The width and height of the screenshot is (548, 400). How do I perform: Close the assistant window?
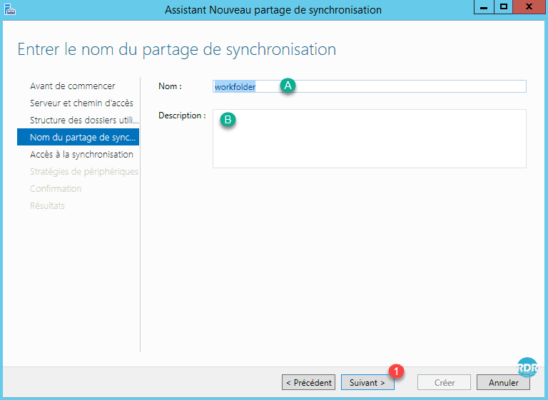[529, 7]
